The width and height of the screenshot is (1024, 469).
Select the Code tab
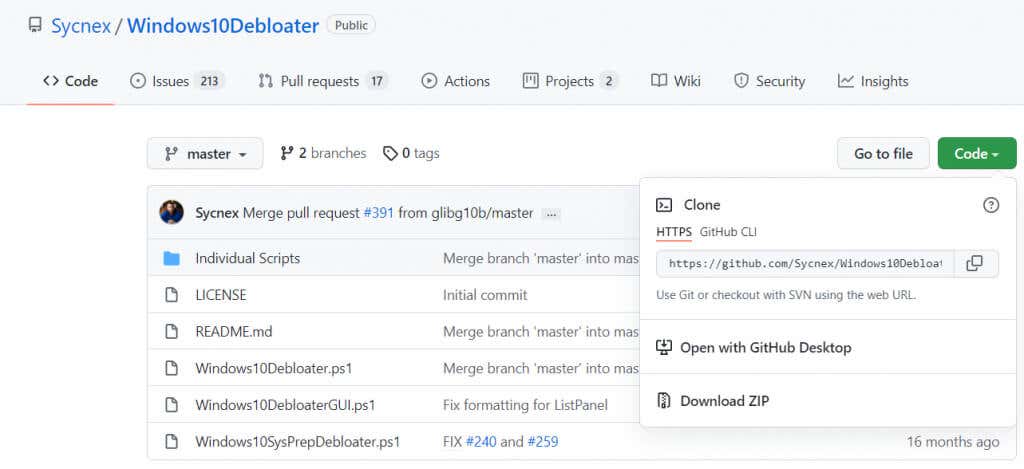tap(71, 81)
